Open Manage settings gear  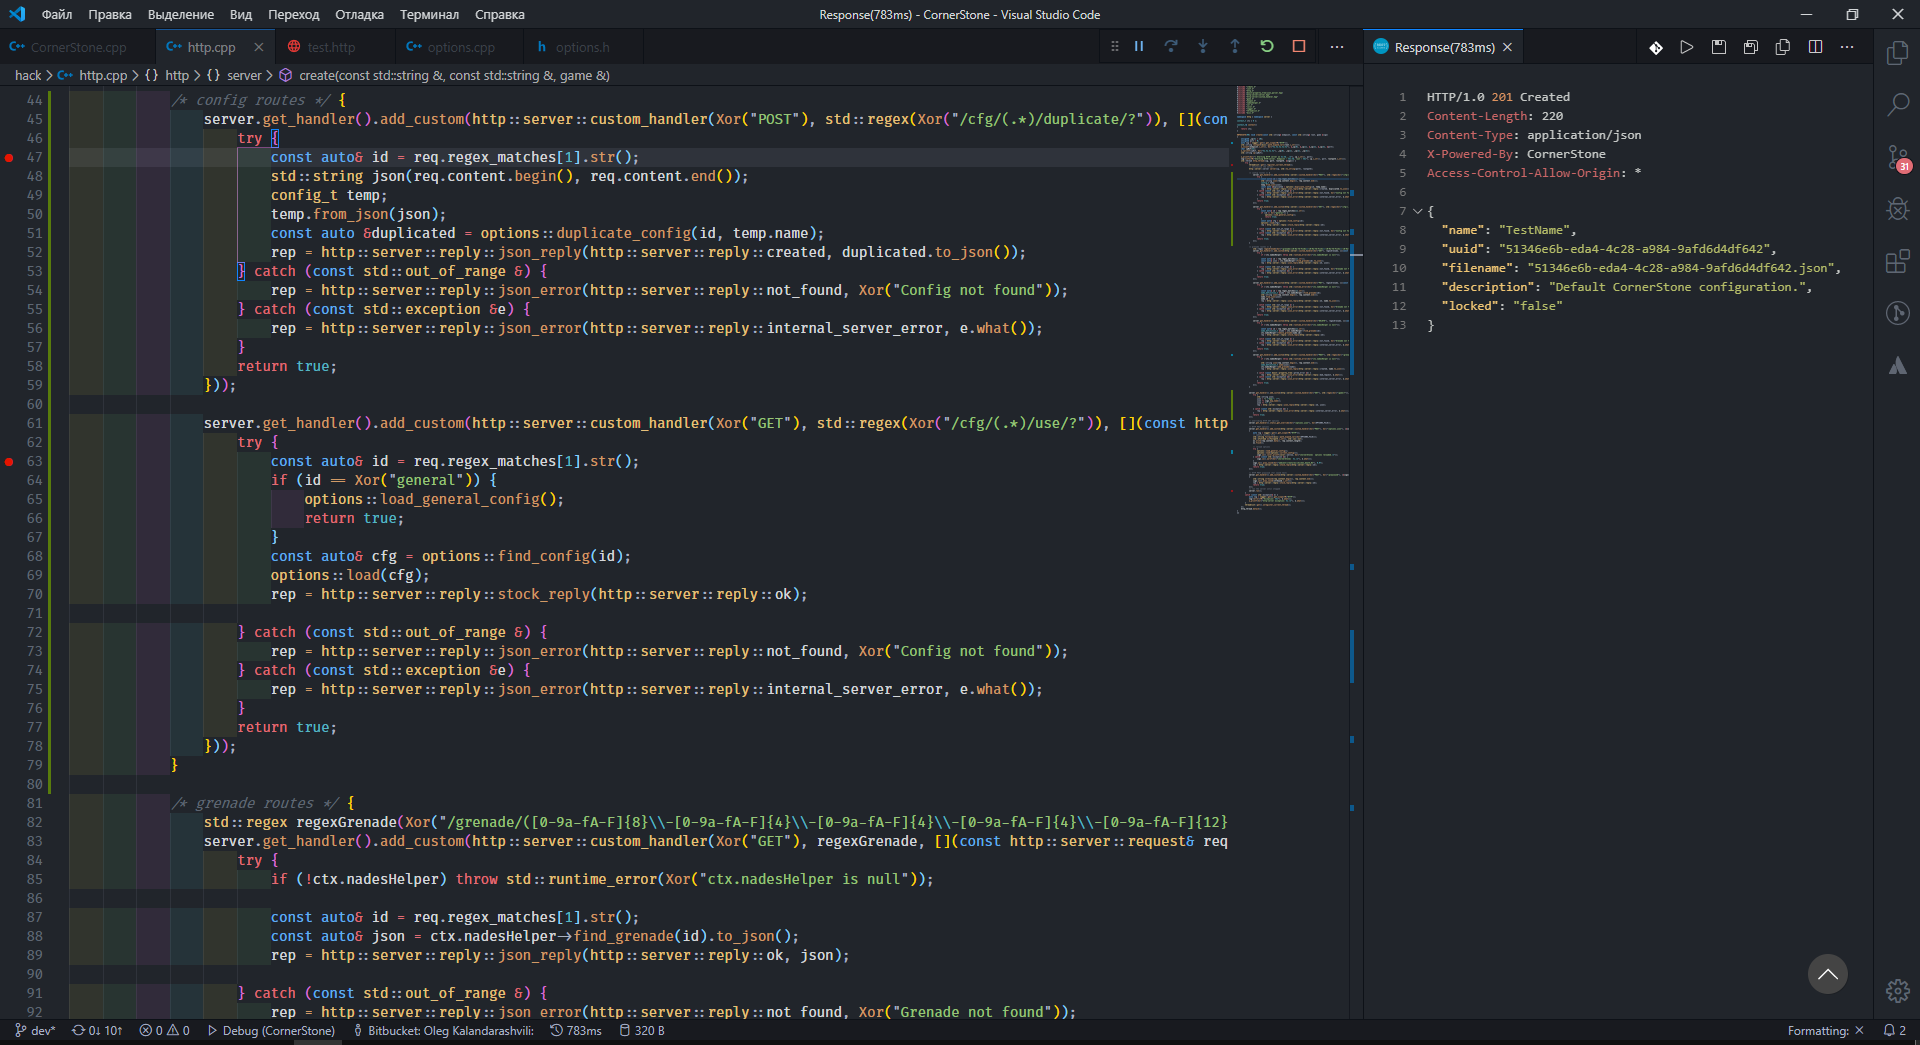[1897, 991]
